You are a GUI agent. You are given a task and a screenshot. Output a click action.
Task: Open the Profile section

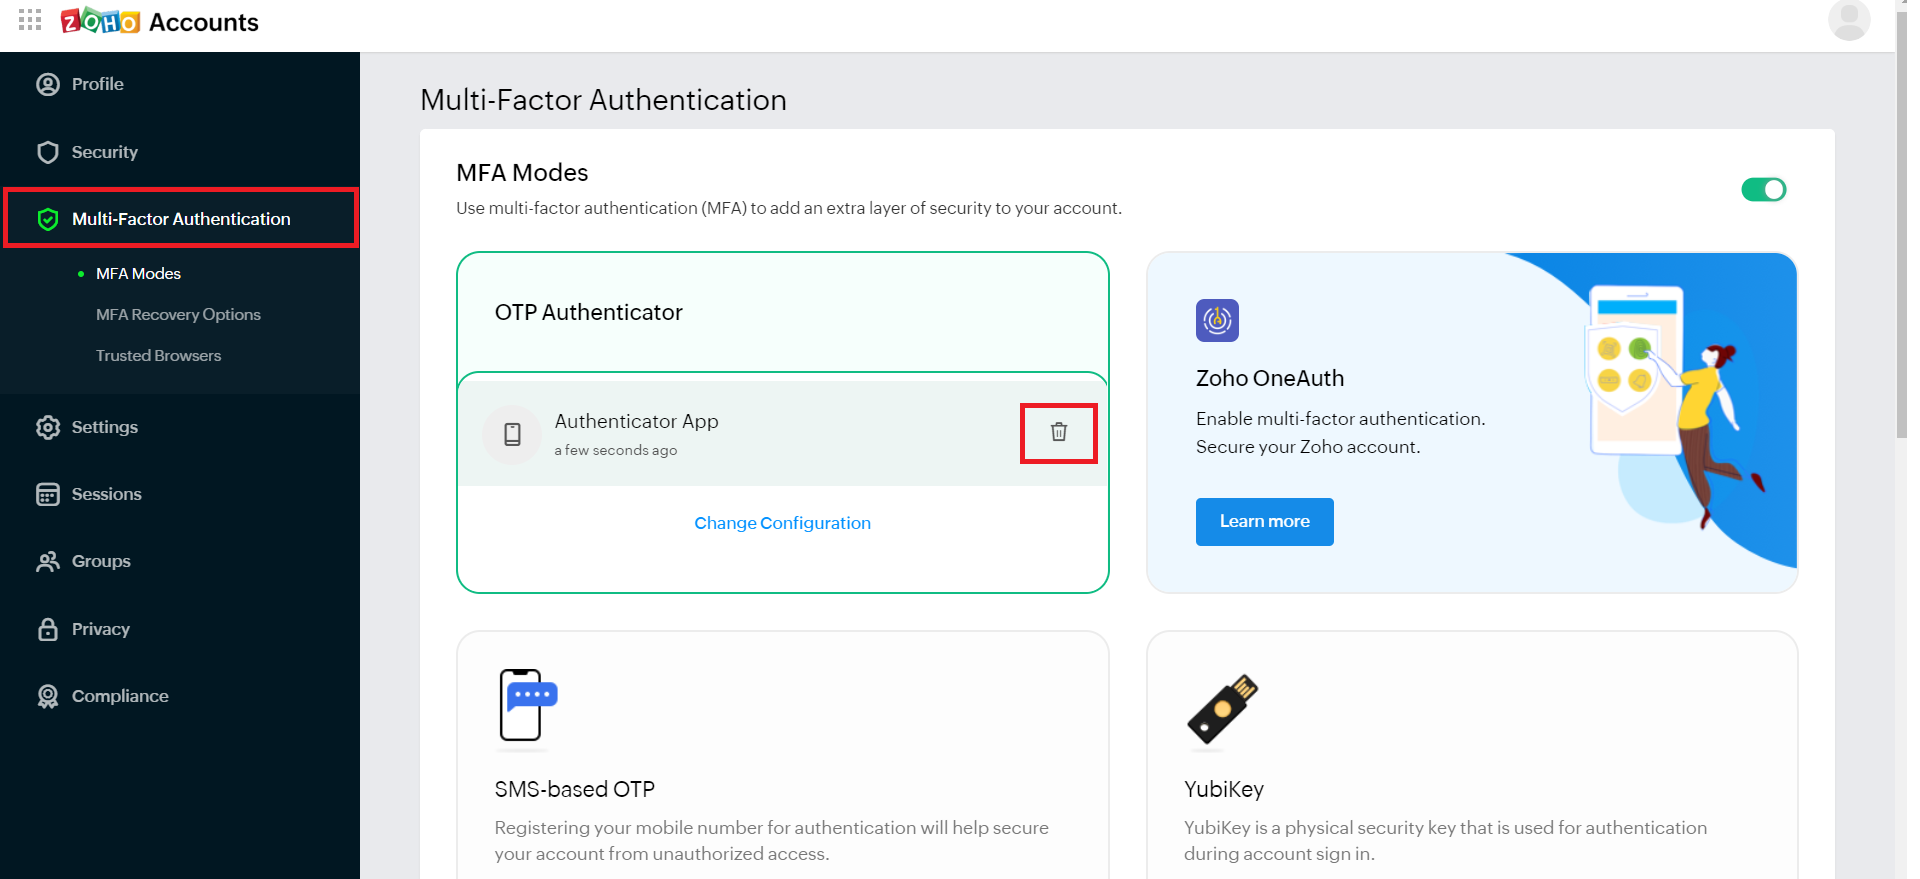[x=97, y=84]
